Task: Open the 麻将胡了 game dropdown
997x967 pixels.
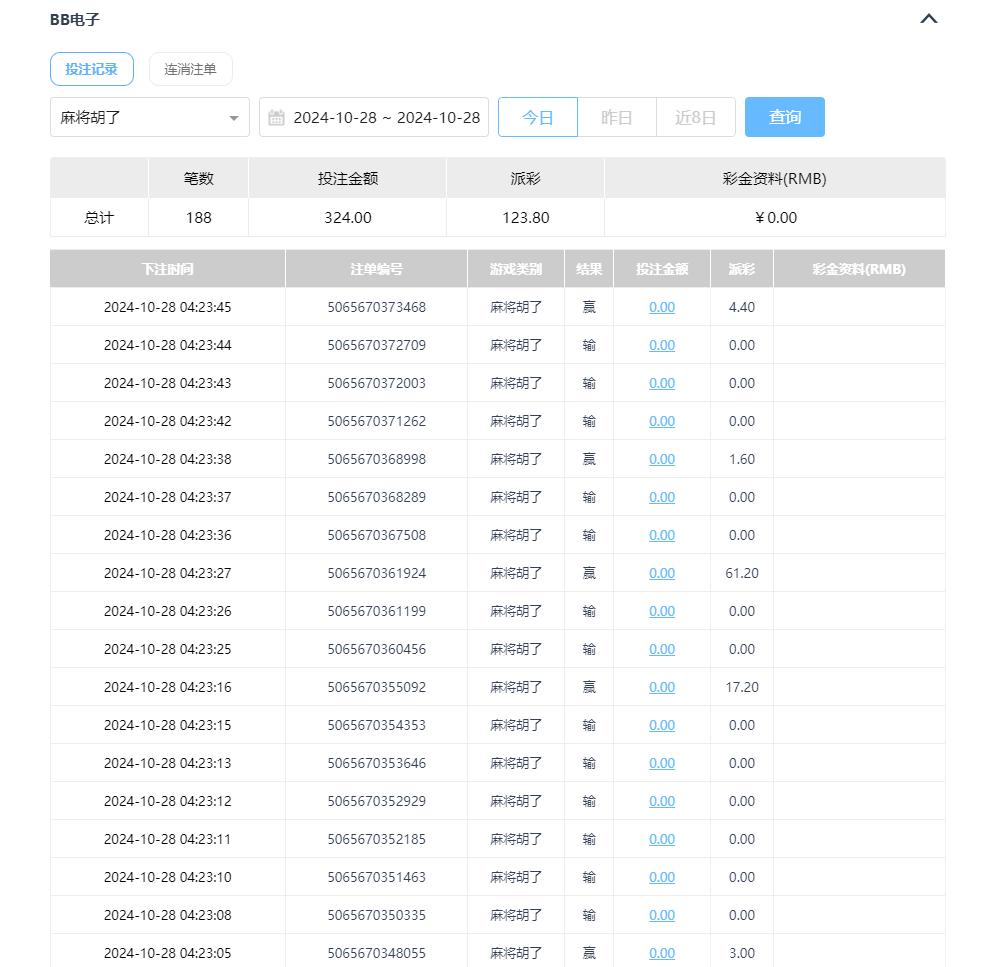Action: click(140, 117)
